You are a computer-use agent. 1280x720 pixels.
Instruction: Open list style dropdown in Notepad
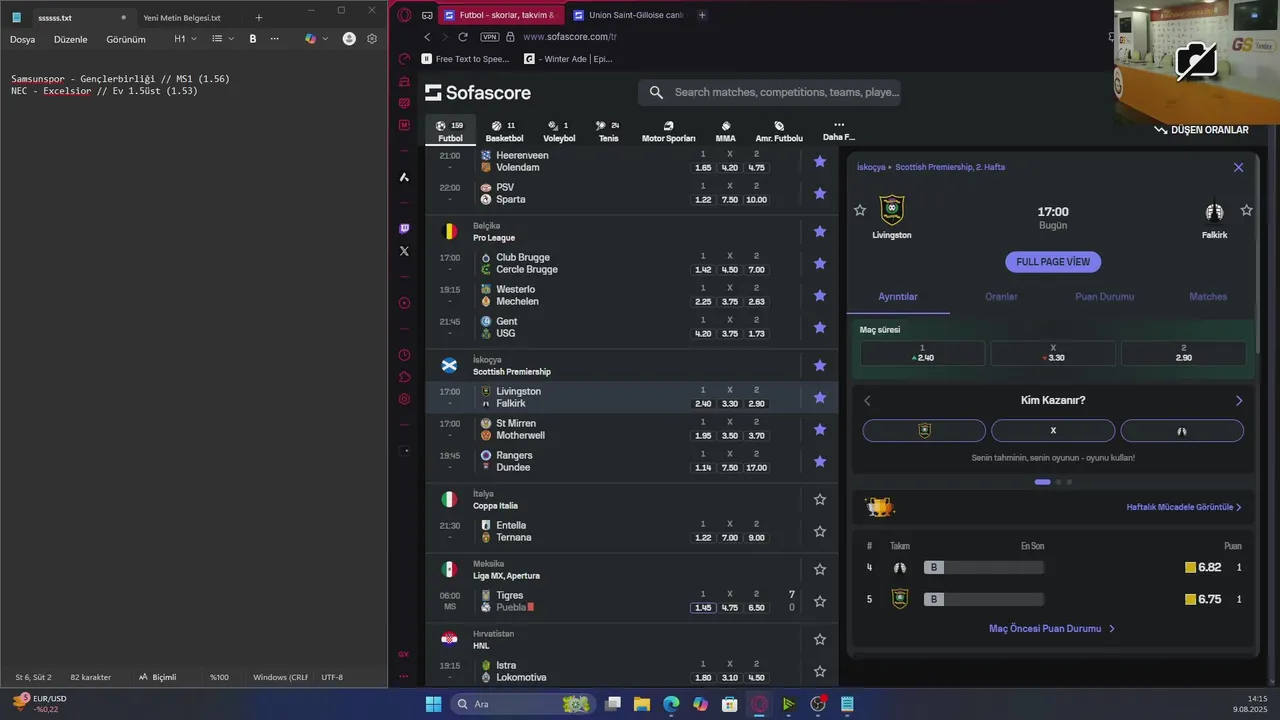tap(223, 39)
